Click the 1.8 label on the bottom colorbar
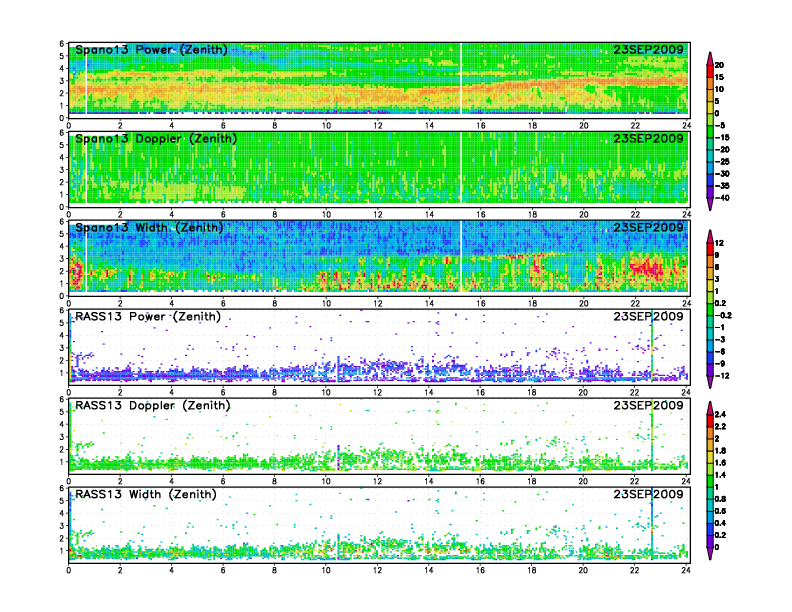792x612 pixels. coord(721,450)
